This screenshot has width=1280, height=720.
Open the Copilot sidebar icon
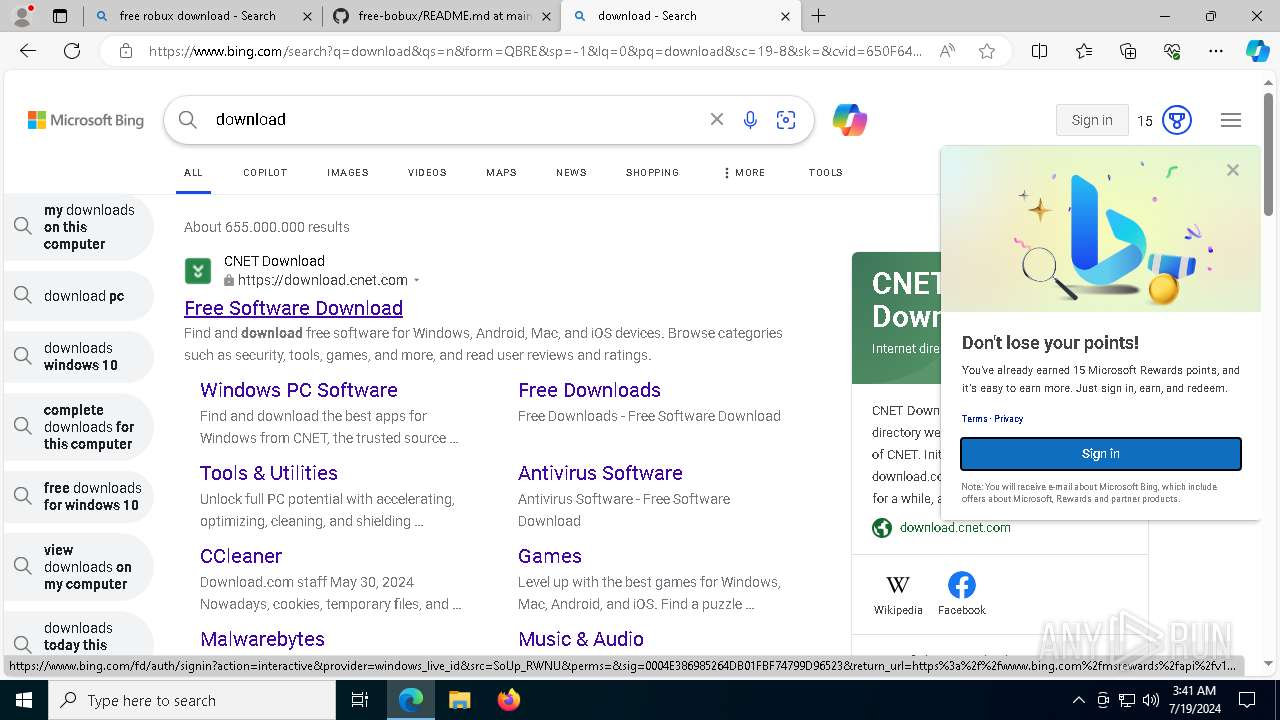coord(1257,51)
